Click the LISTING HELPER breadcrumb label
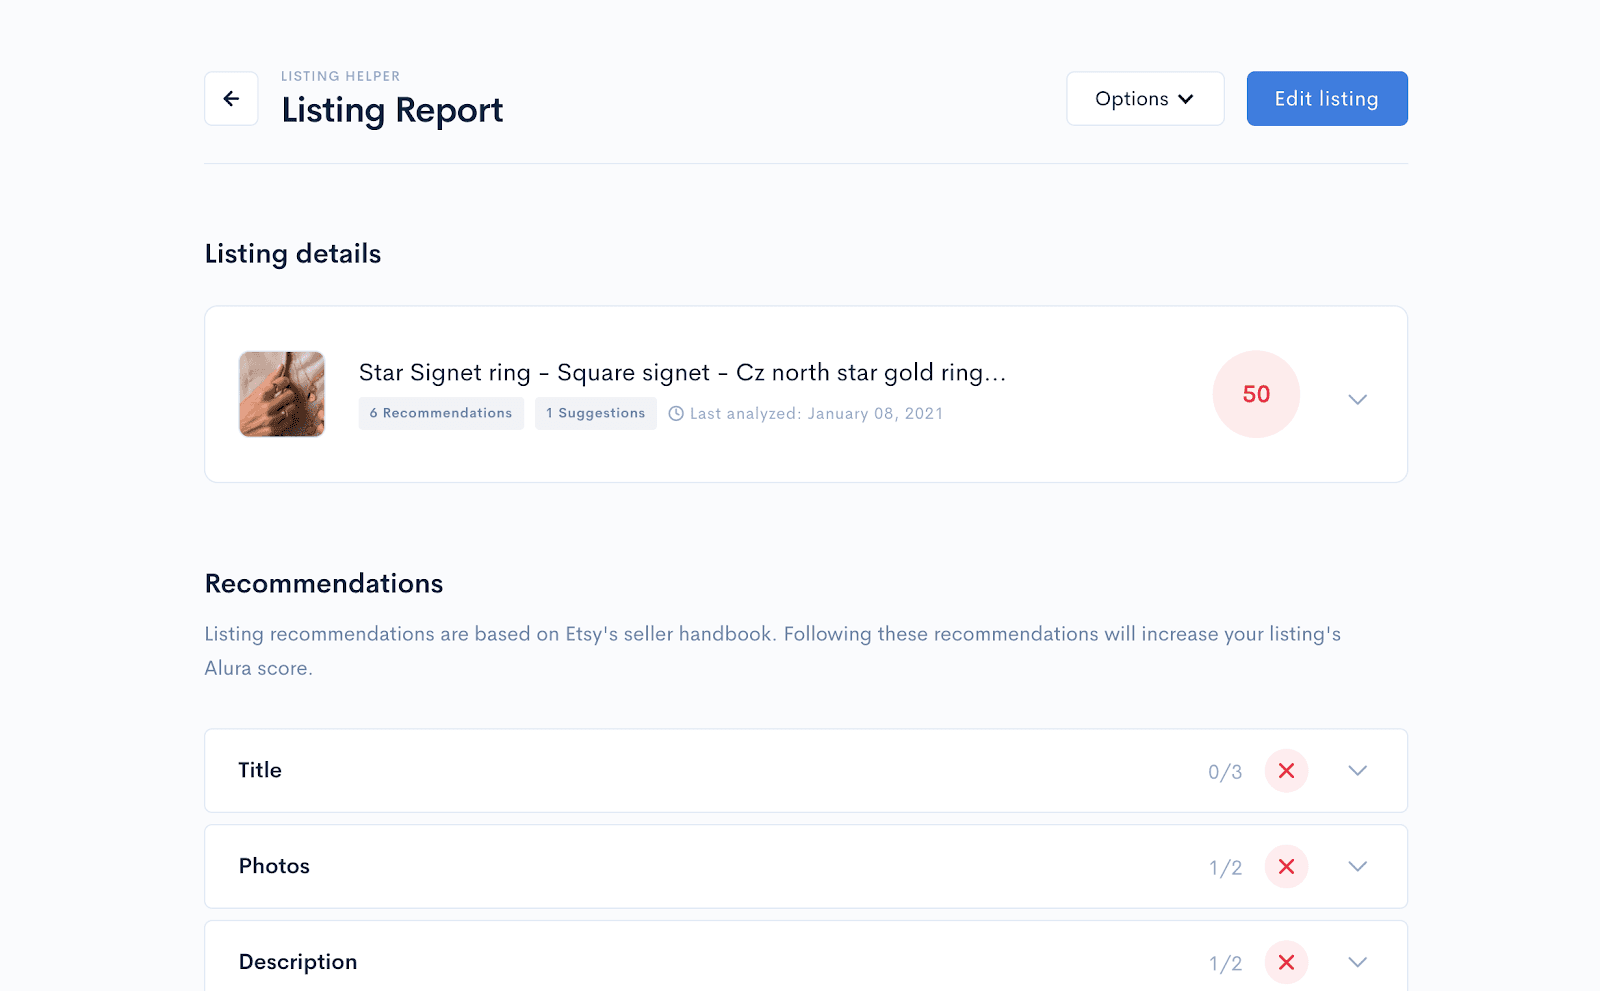 pyautogui.click(x=340, y=76)
